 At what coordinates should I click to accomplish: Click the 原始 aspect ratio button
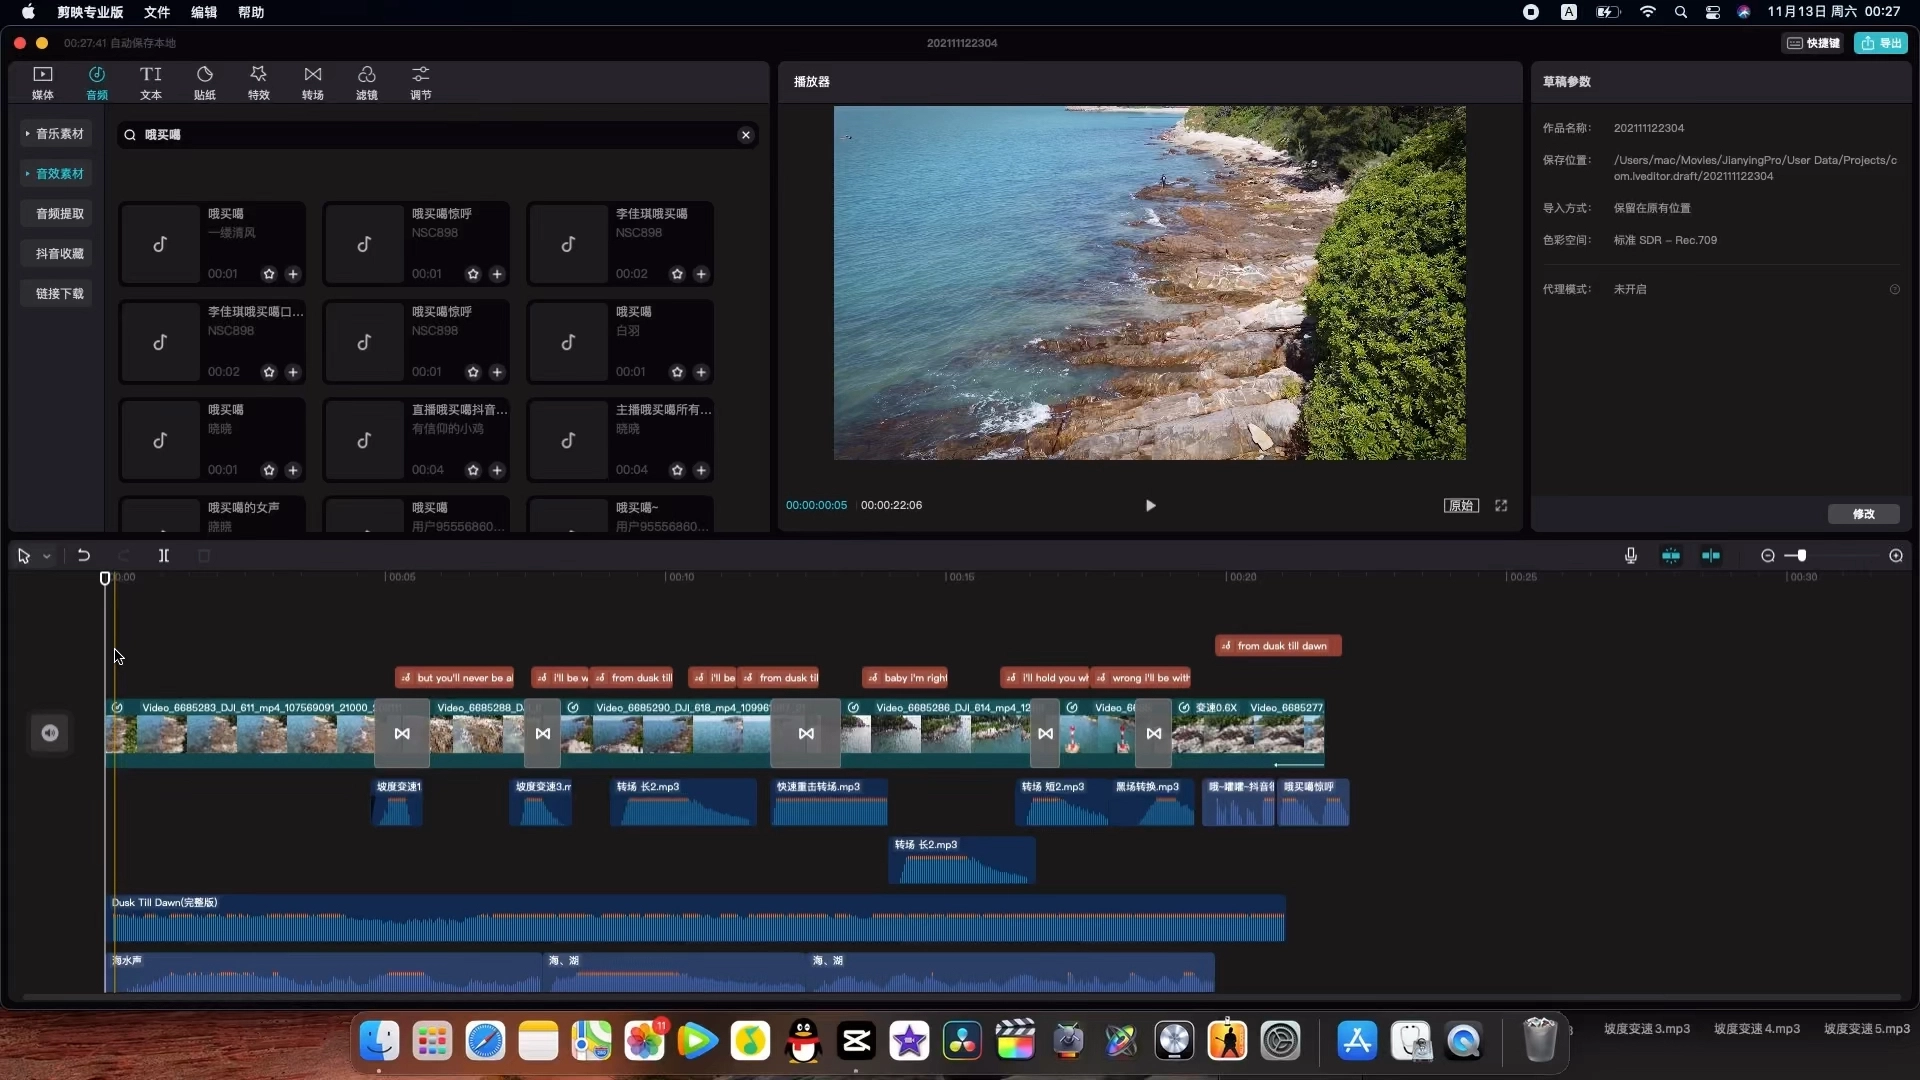pyautogui.click(x=1461, y=506)
